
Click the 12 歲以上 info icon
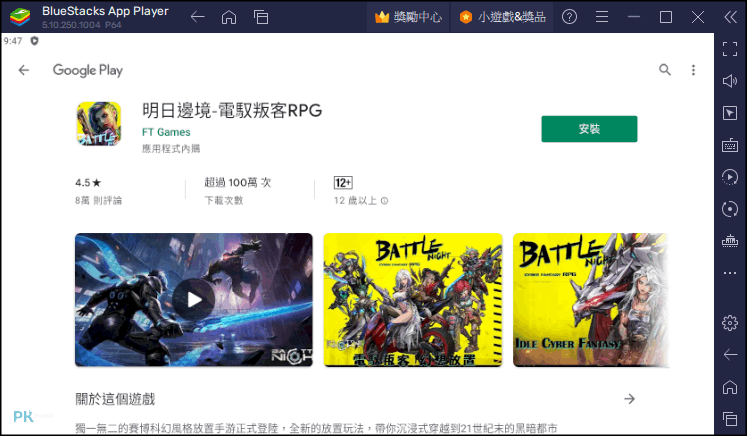tap(384, 201)
